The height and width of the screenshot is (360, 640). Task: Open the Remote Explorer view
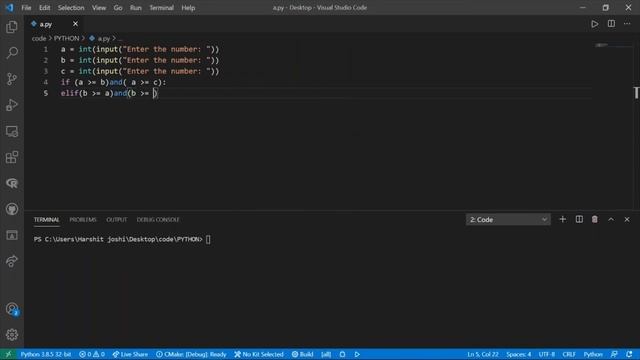pos(12,131)
